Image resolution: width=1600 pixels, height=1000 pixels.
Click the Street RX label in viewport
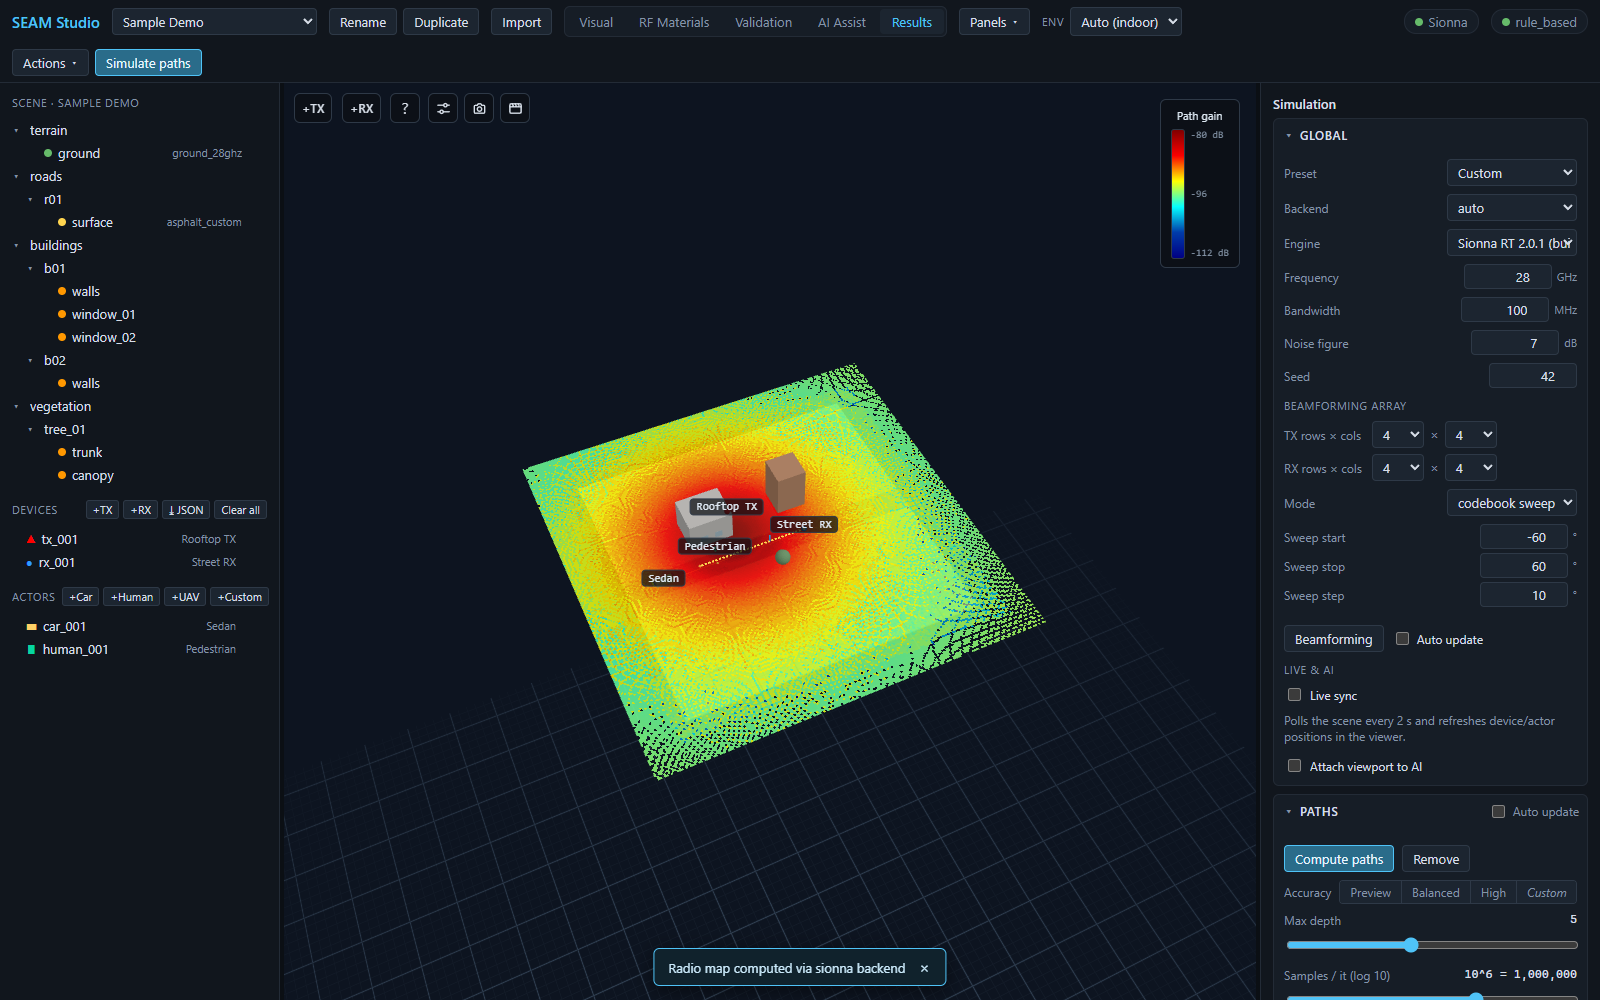coord(804,524)
